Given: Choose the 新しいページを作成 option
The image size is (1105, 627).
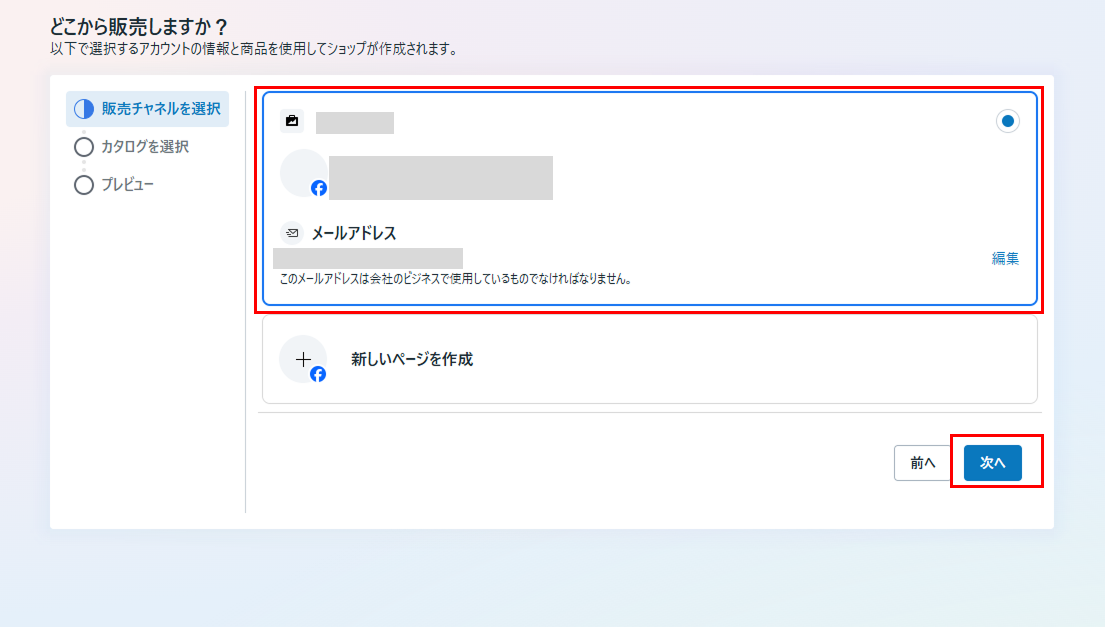Looking at the screenshot, I should tap(412, 359).
